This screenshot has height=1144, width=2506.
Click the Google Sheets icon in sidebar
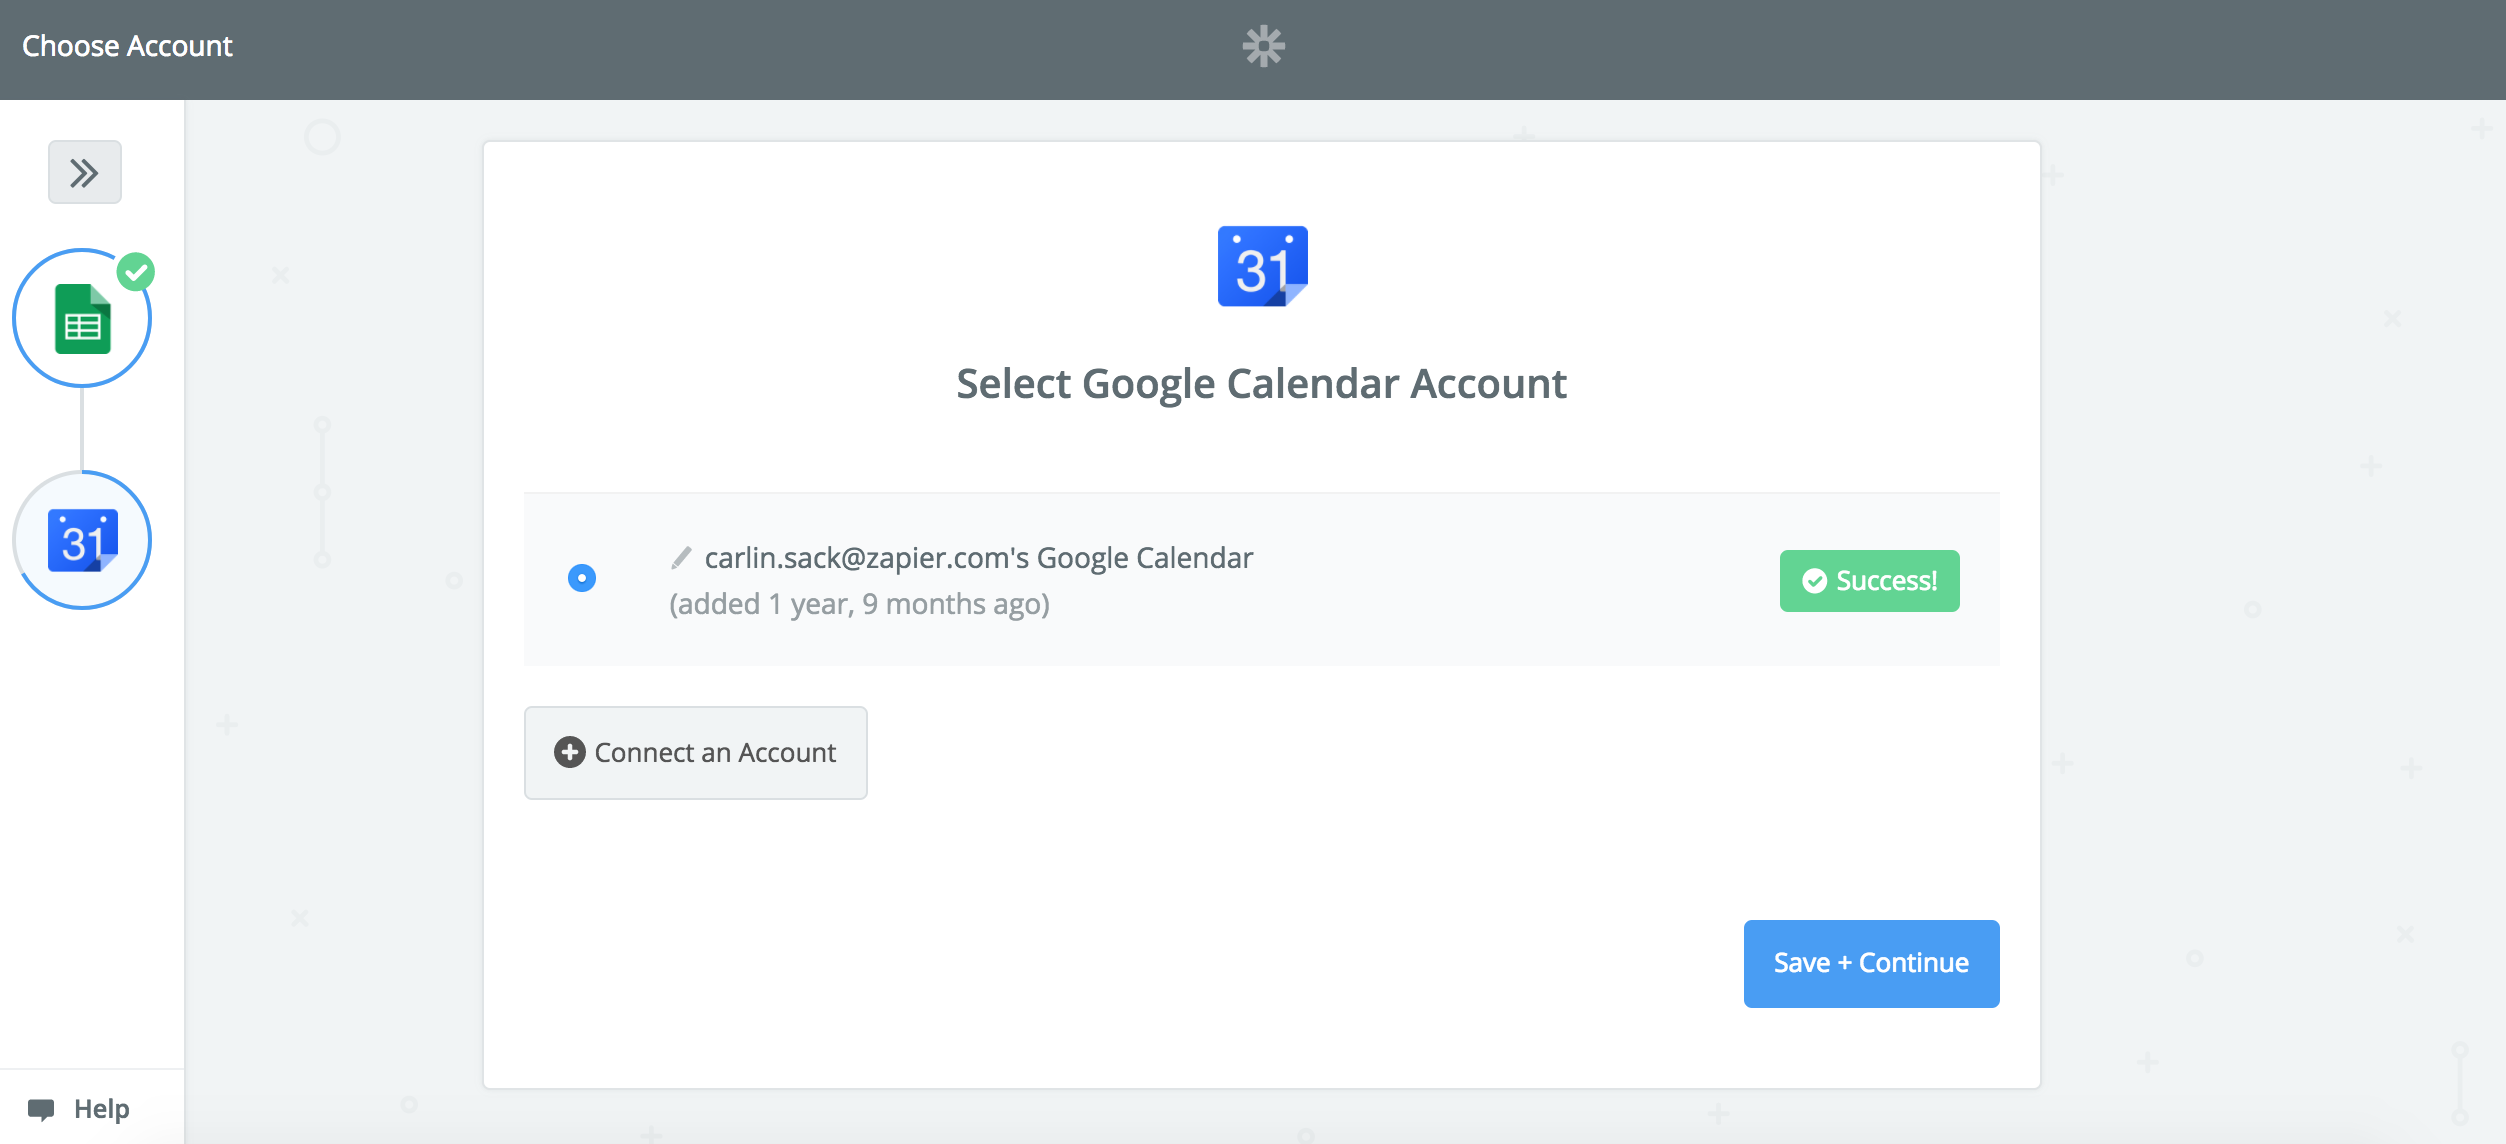click(x=82, y=320)
